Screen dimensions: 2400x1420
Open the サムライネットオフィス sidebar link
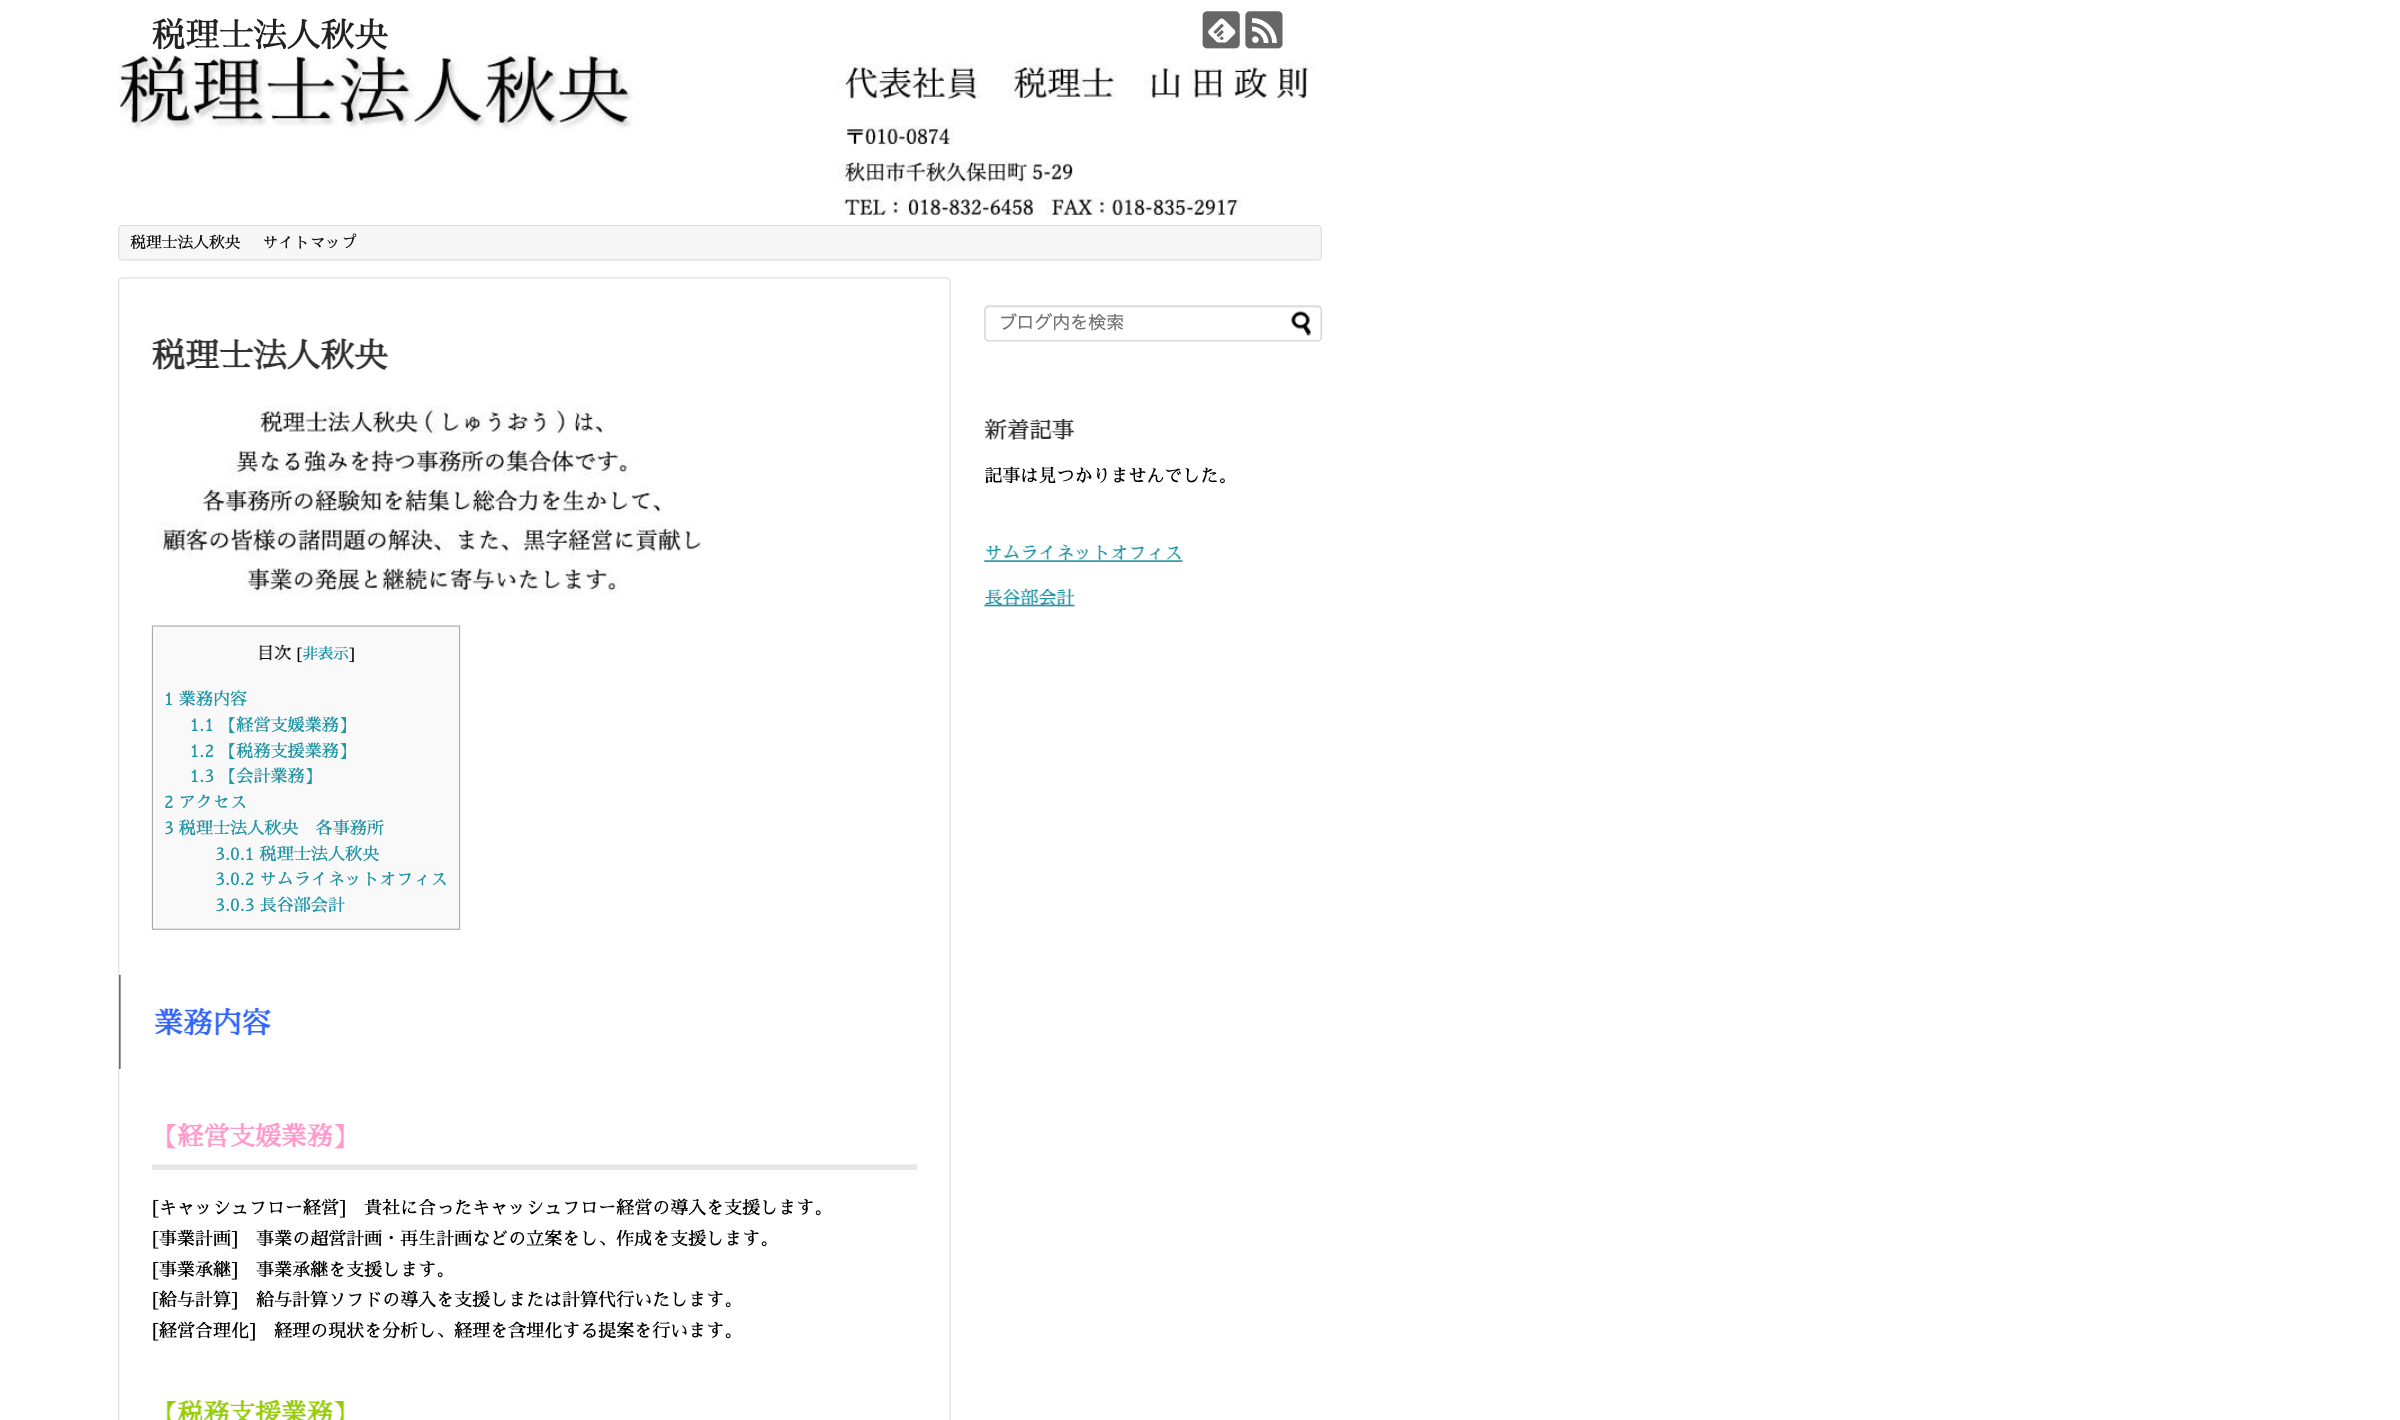[1082, 553]
